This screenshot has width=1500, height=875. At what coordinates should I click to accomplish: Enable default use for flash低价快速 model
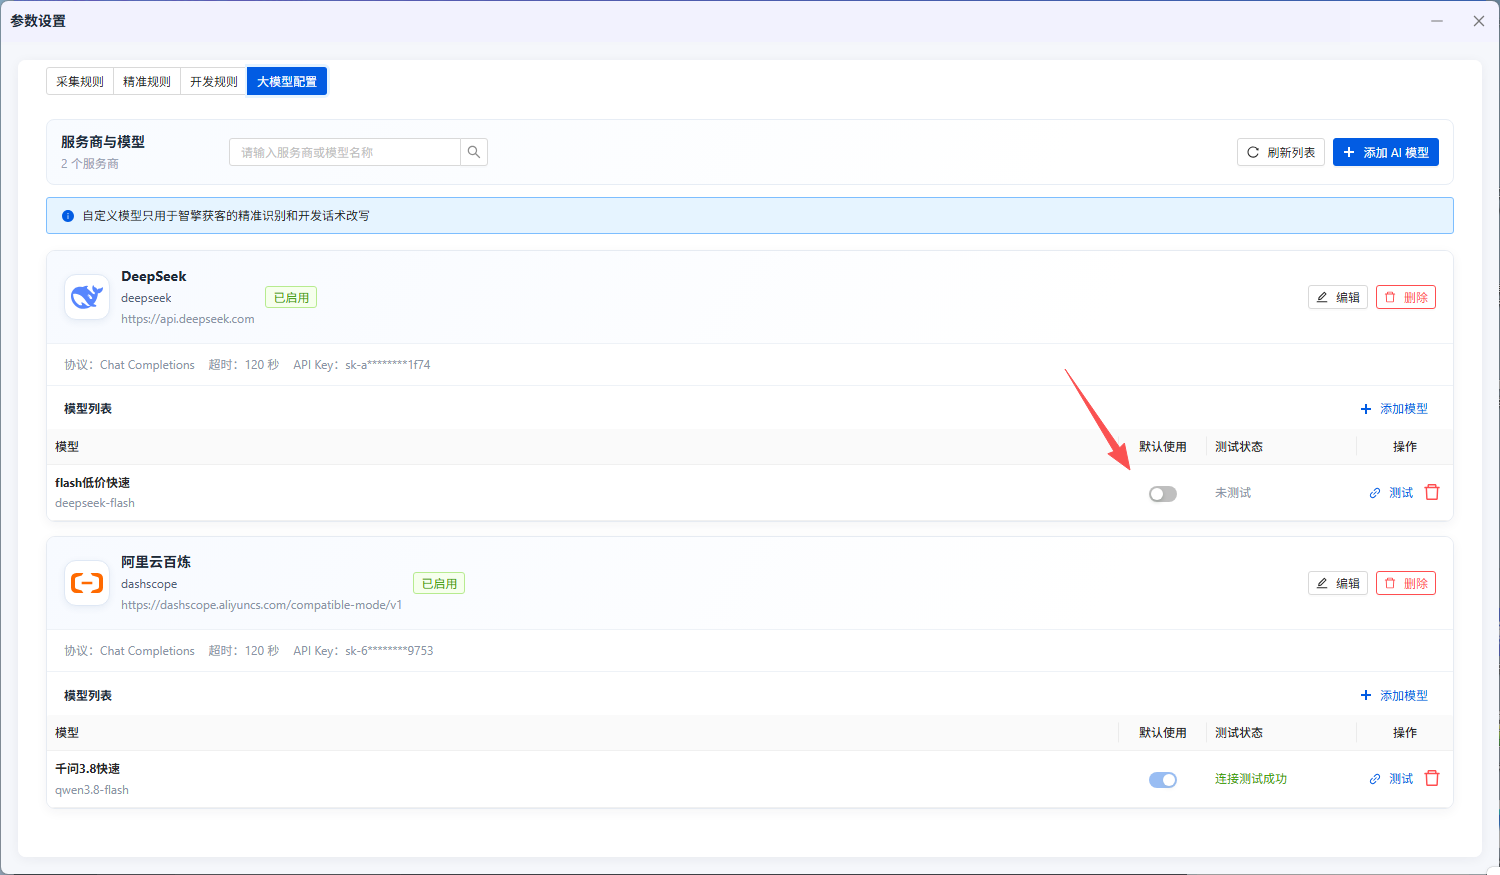click(1163, 494)
